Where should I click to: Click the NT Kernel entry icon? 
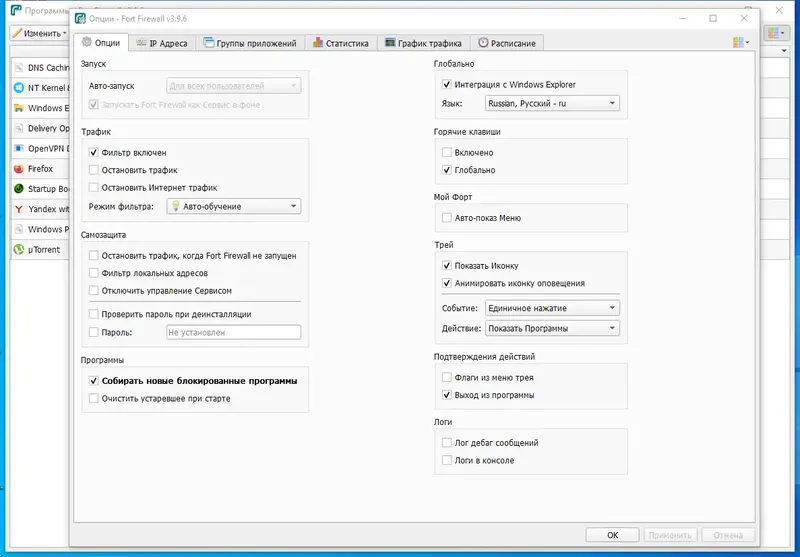point(19,88)
